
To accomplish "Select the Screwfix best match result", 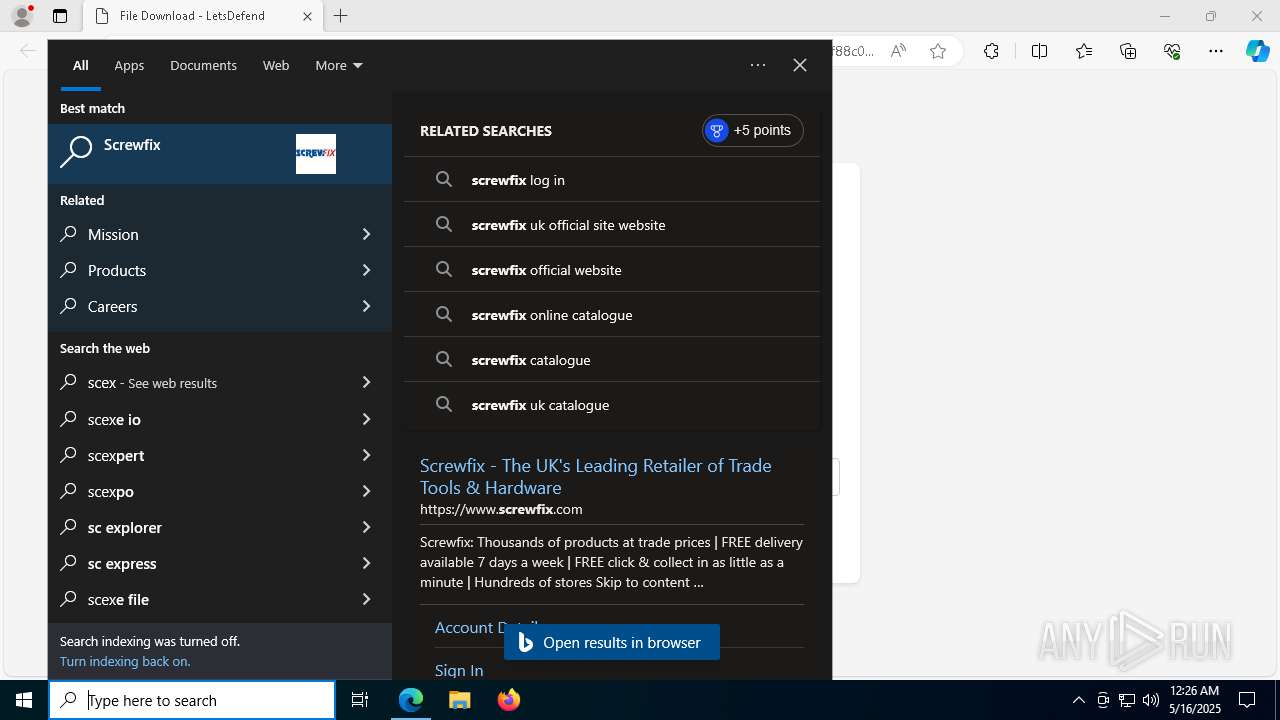I will tap(220, 154).
